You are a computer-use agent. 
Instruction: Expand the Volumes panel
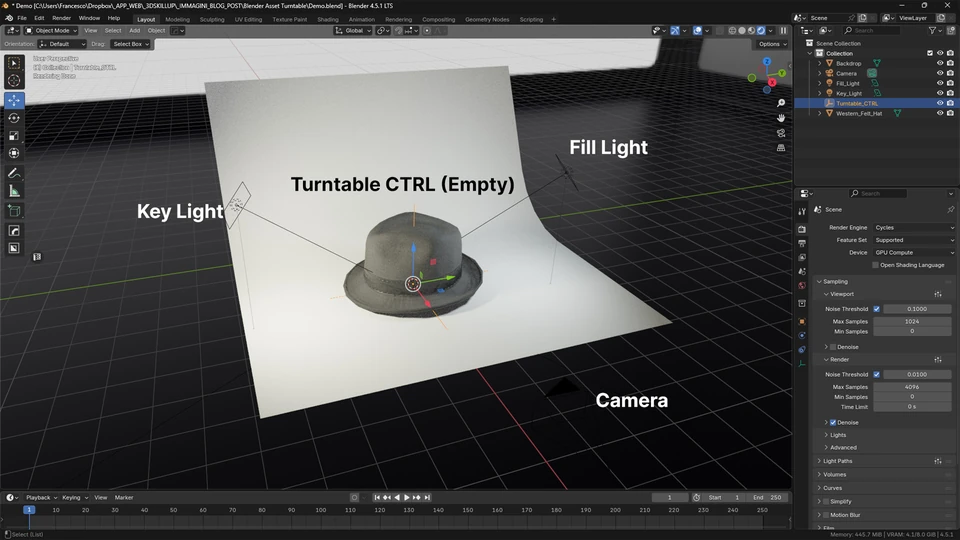[834, 474]
